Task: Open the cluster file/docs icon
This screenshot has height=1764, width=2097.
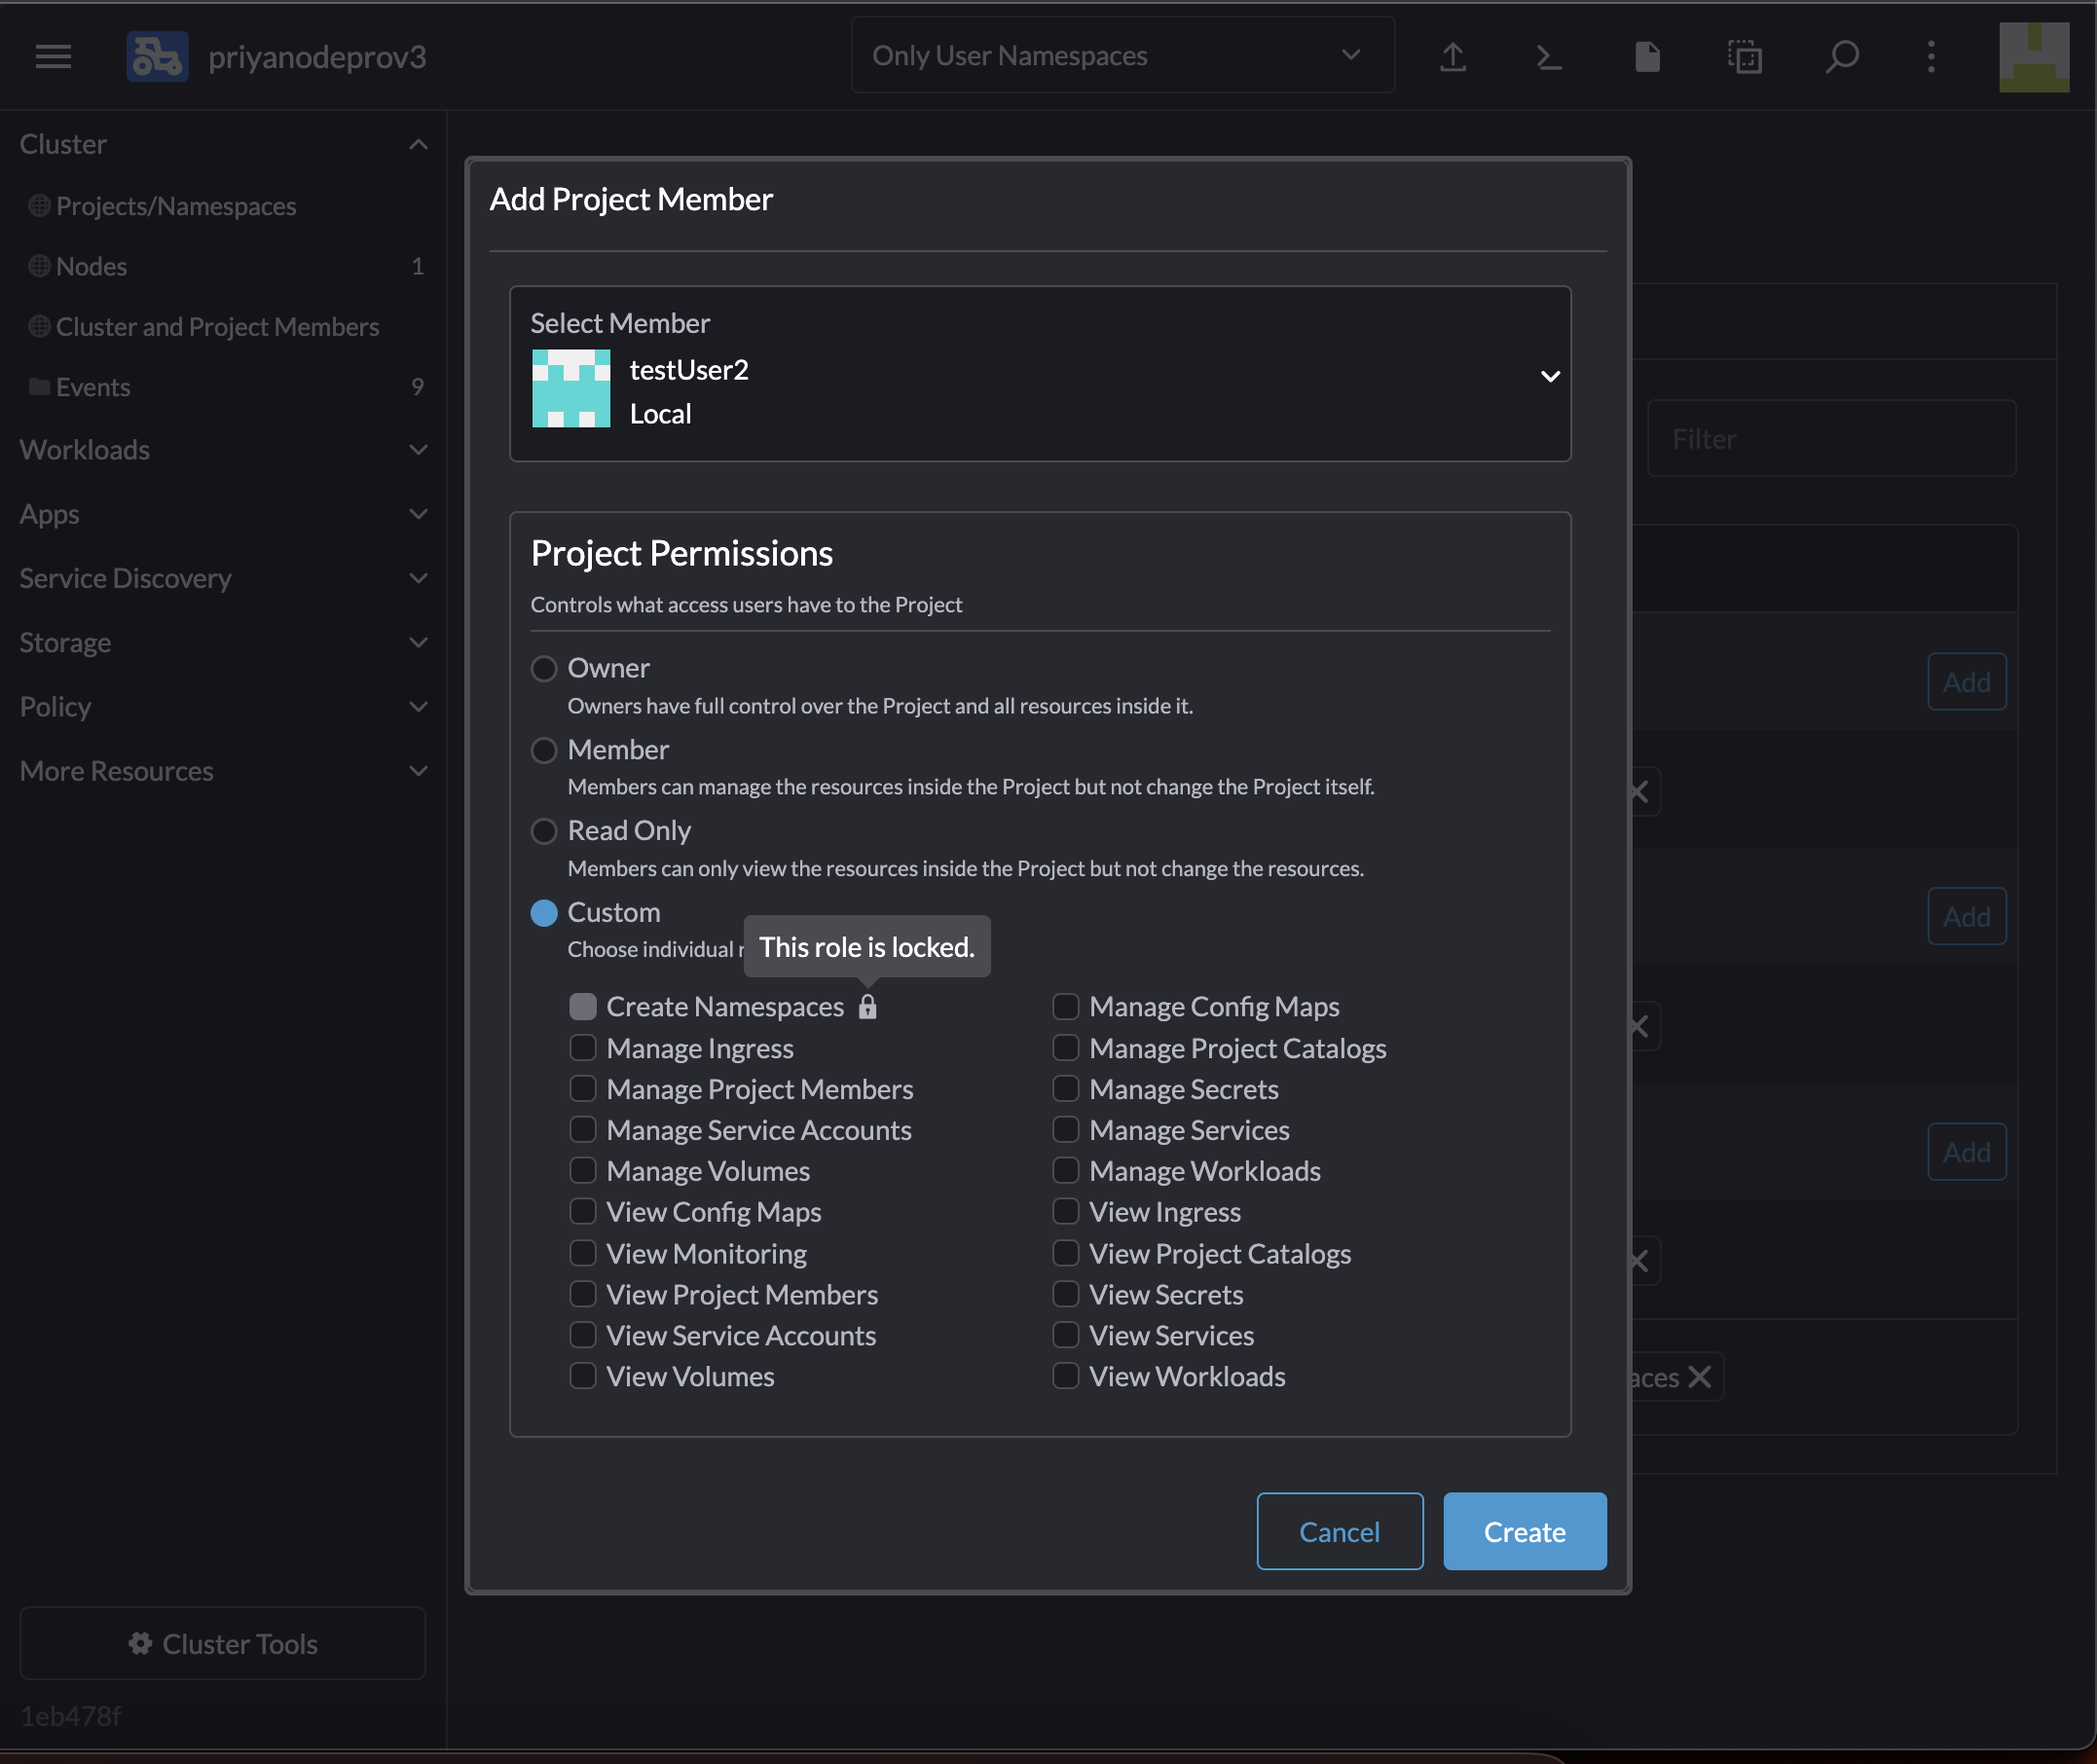Action: point(1646,57)
